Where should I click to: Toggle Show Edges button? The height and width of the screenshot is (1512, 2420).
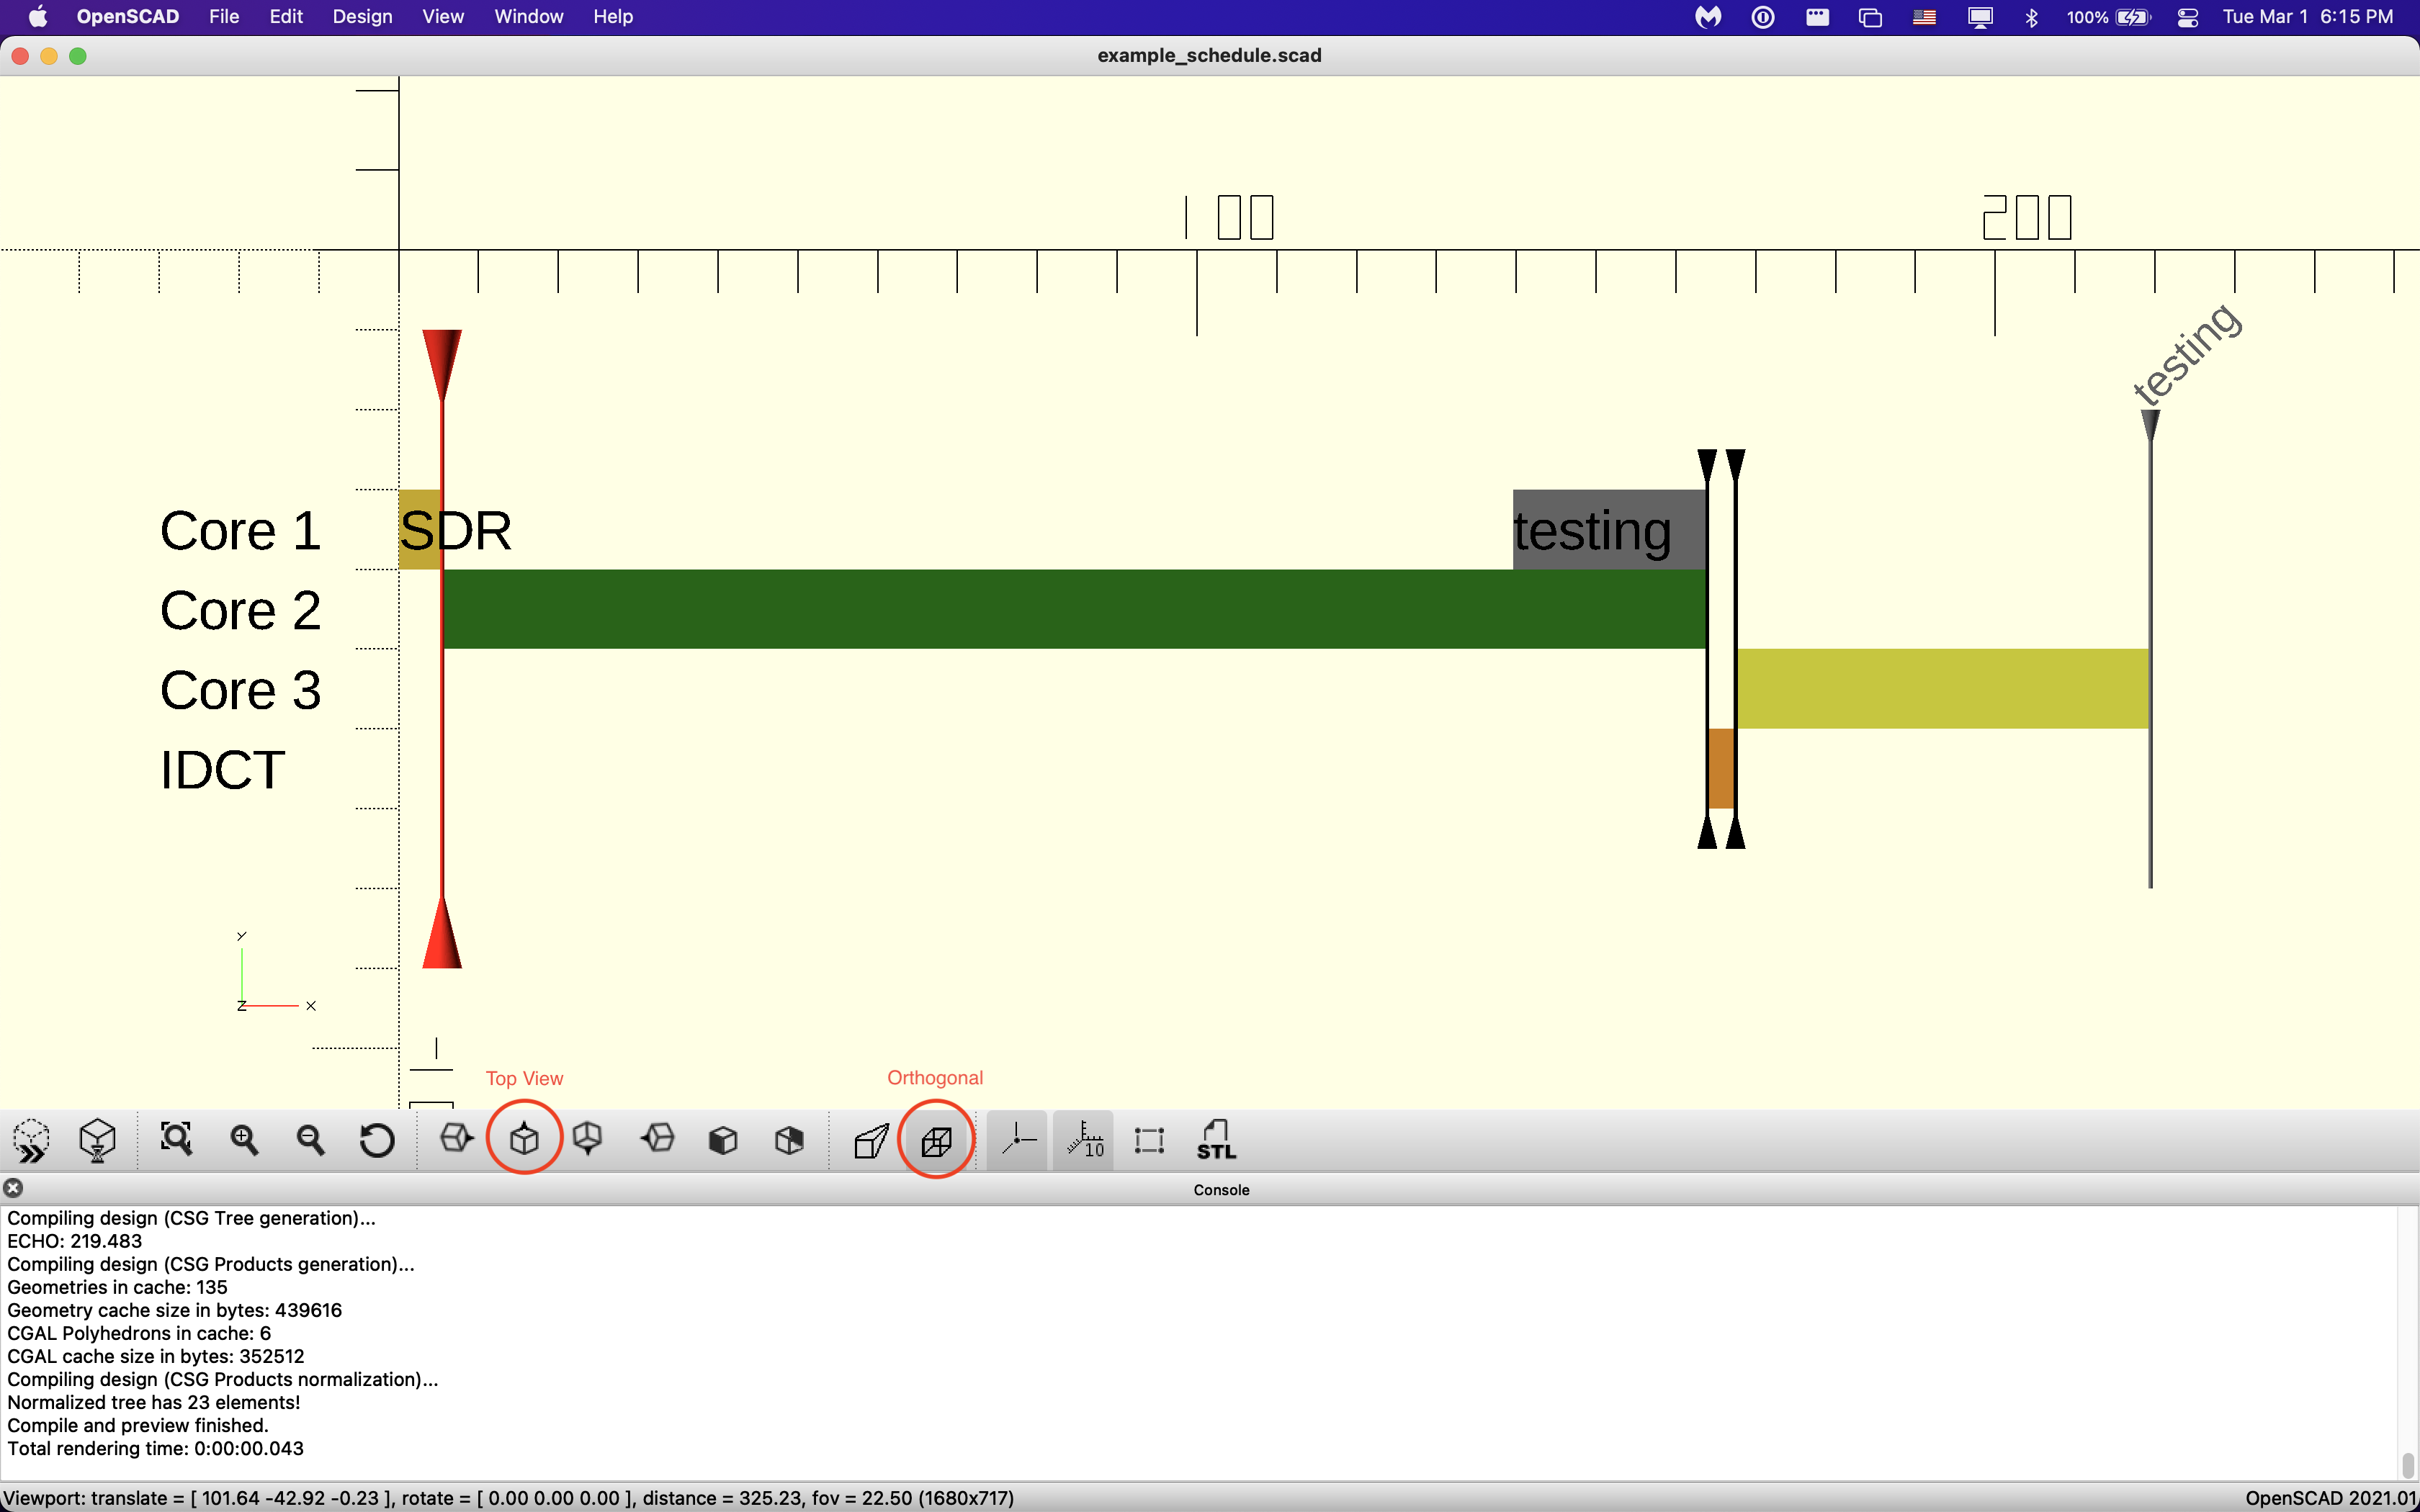pyautogui.click(x=1150, y=1140)
